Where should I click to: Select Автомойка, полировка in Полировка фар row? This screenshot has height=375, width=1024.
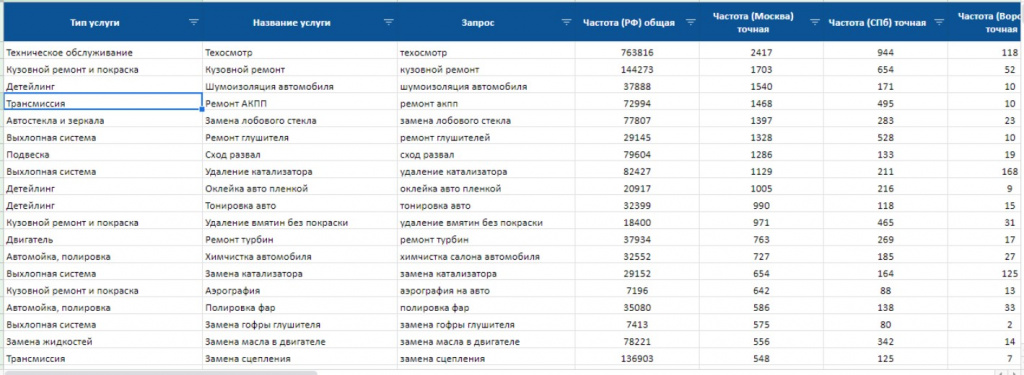click(103, 307)
